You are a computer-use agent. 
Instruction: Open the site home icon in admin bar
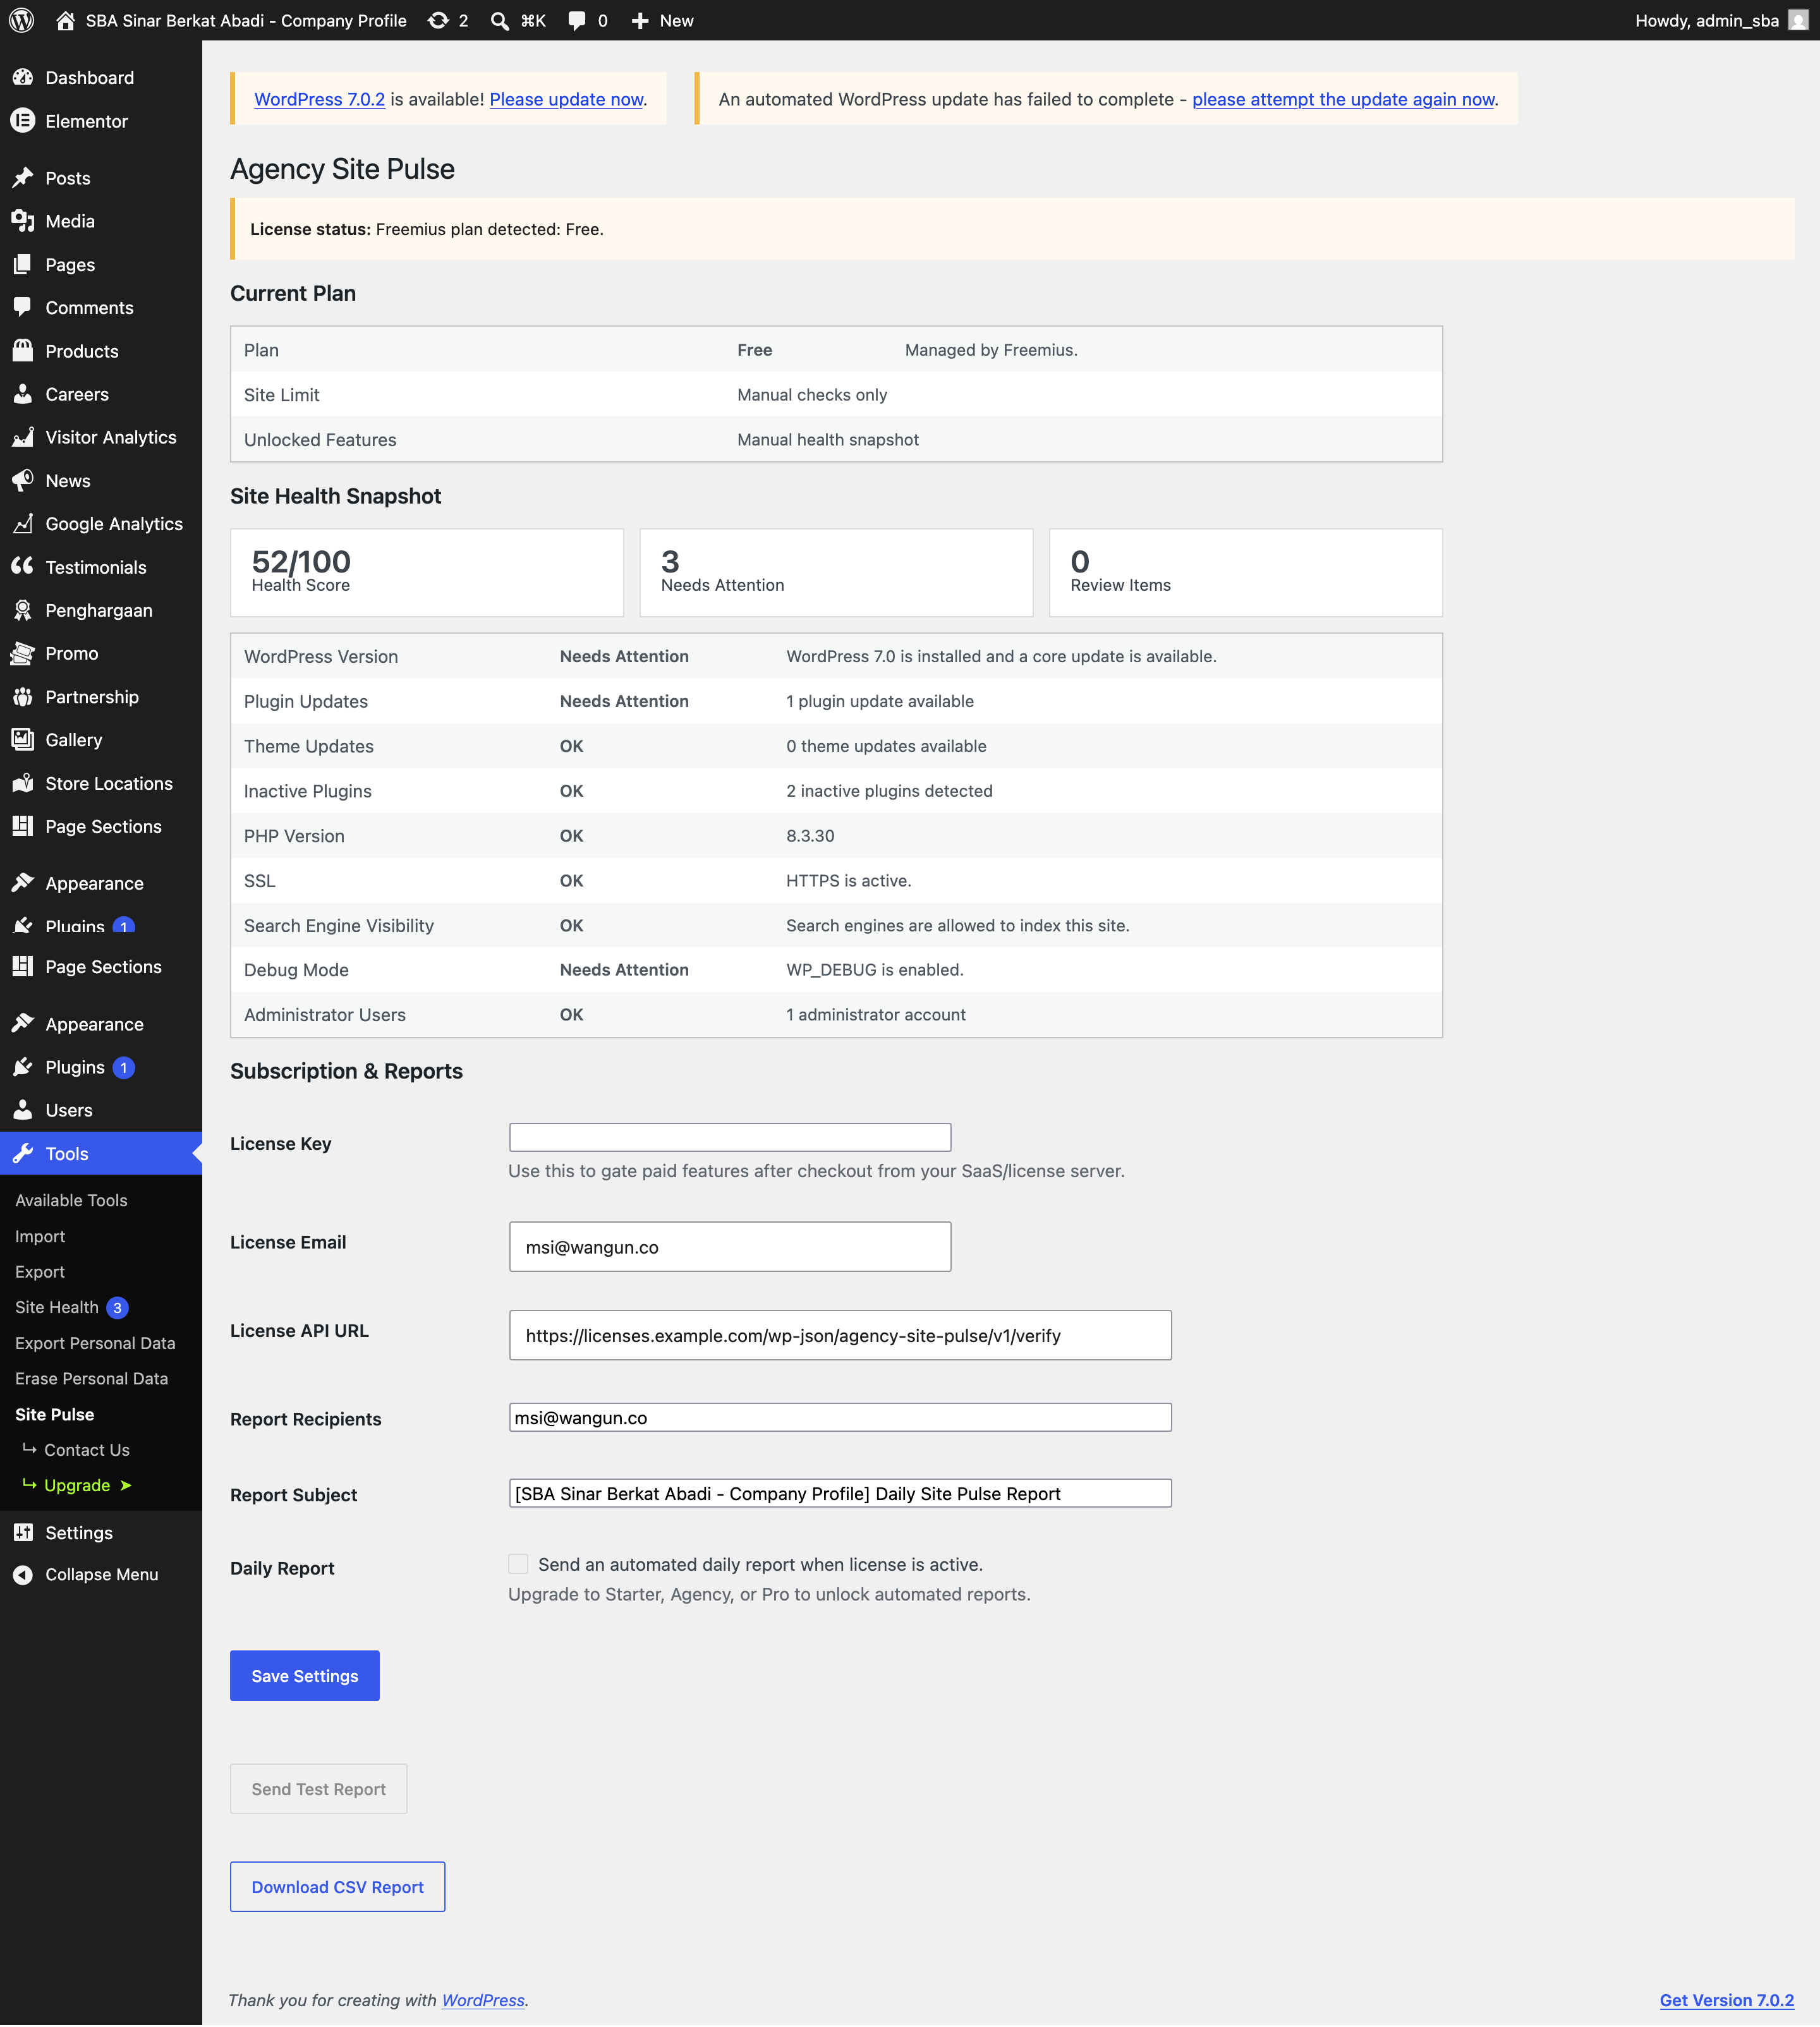coord(65,20)
